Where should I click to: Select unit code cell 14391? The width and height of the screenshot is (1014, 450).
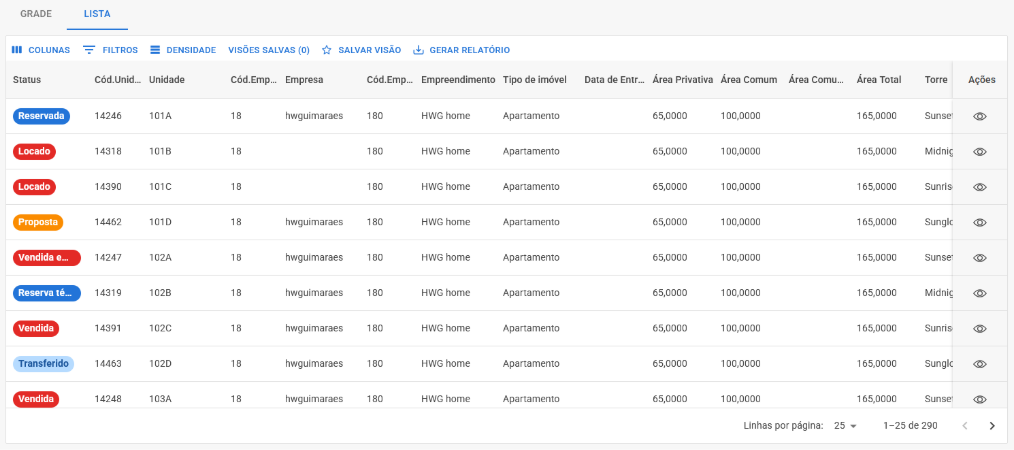click(x=108, y=328)
